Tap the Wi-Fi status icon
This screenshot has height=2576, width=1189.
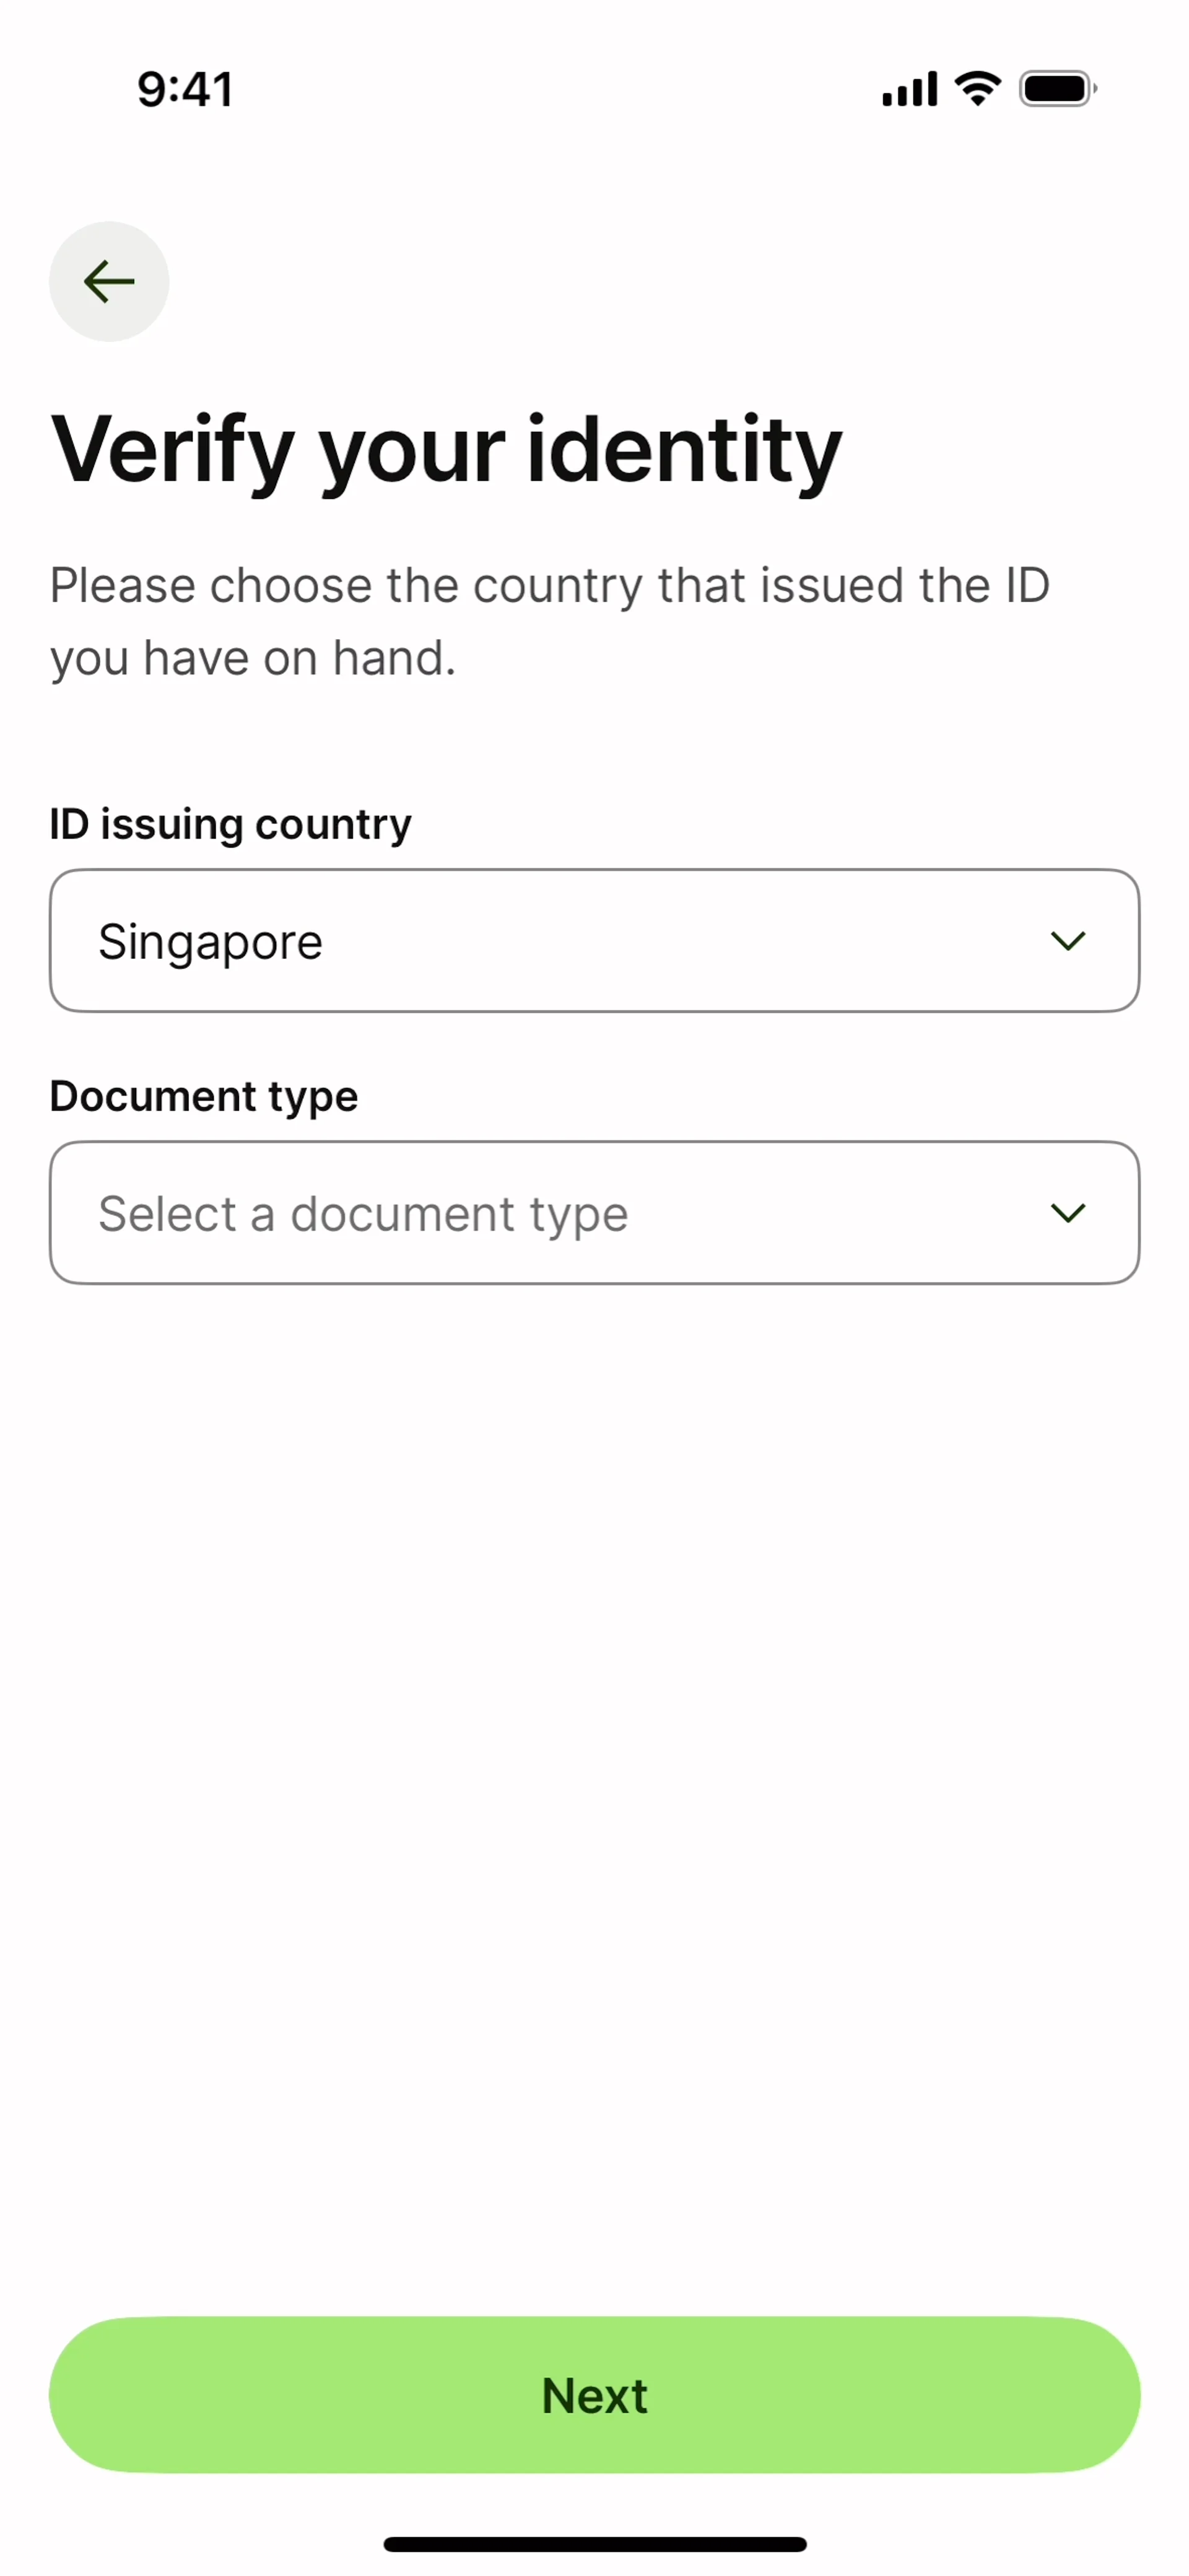[977, 89]
